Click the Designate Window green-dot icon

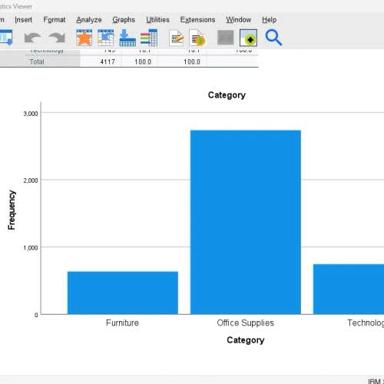(248, 38)
